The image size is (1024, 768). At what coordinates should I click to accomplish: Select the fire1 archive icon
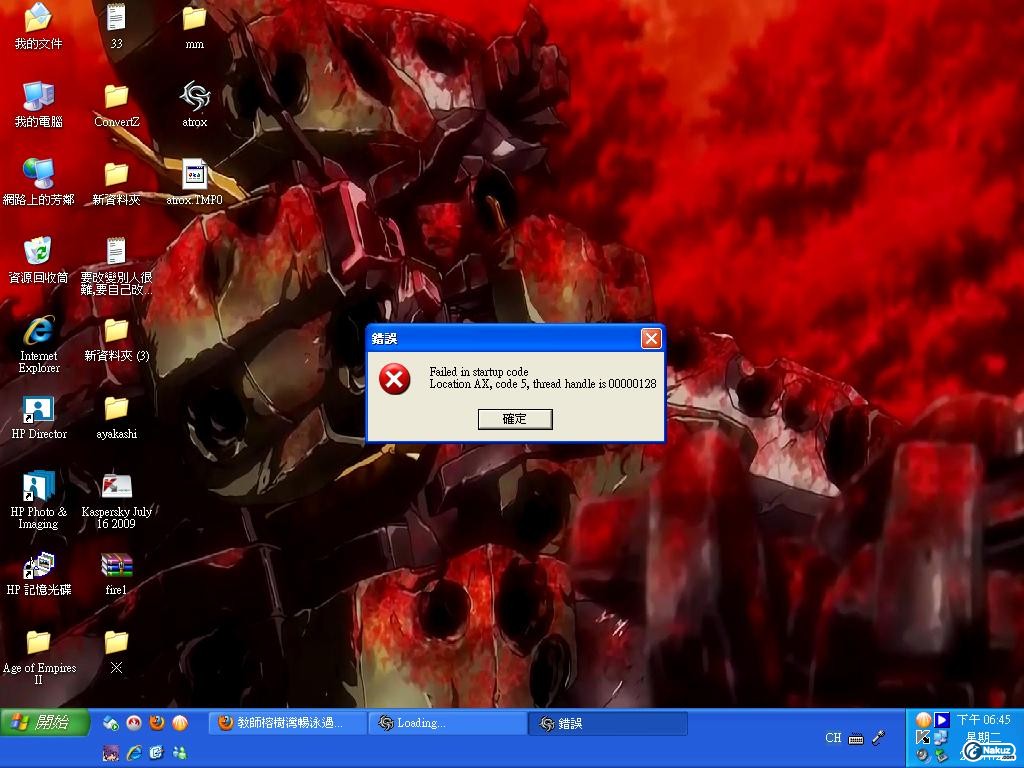pos(116,573)
